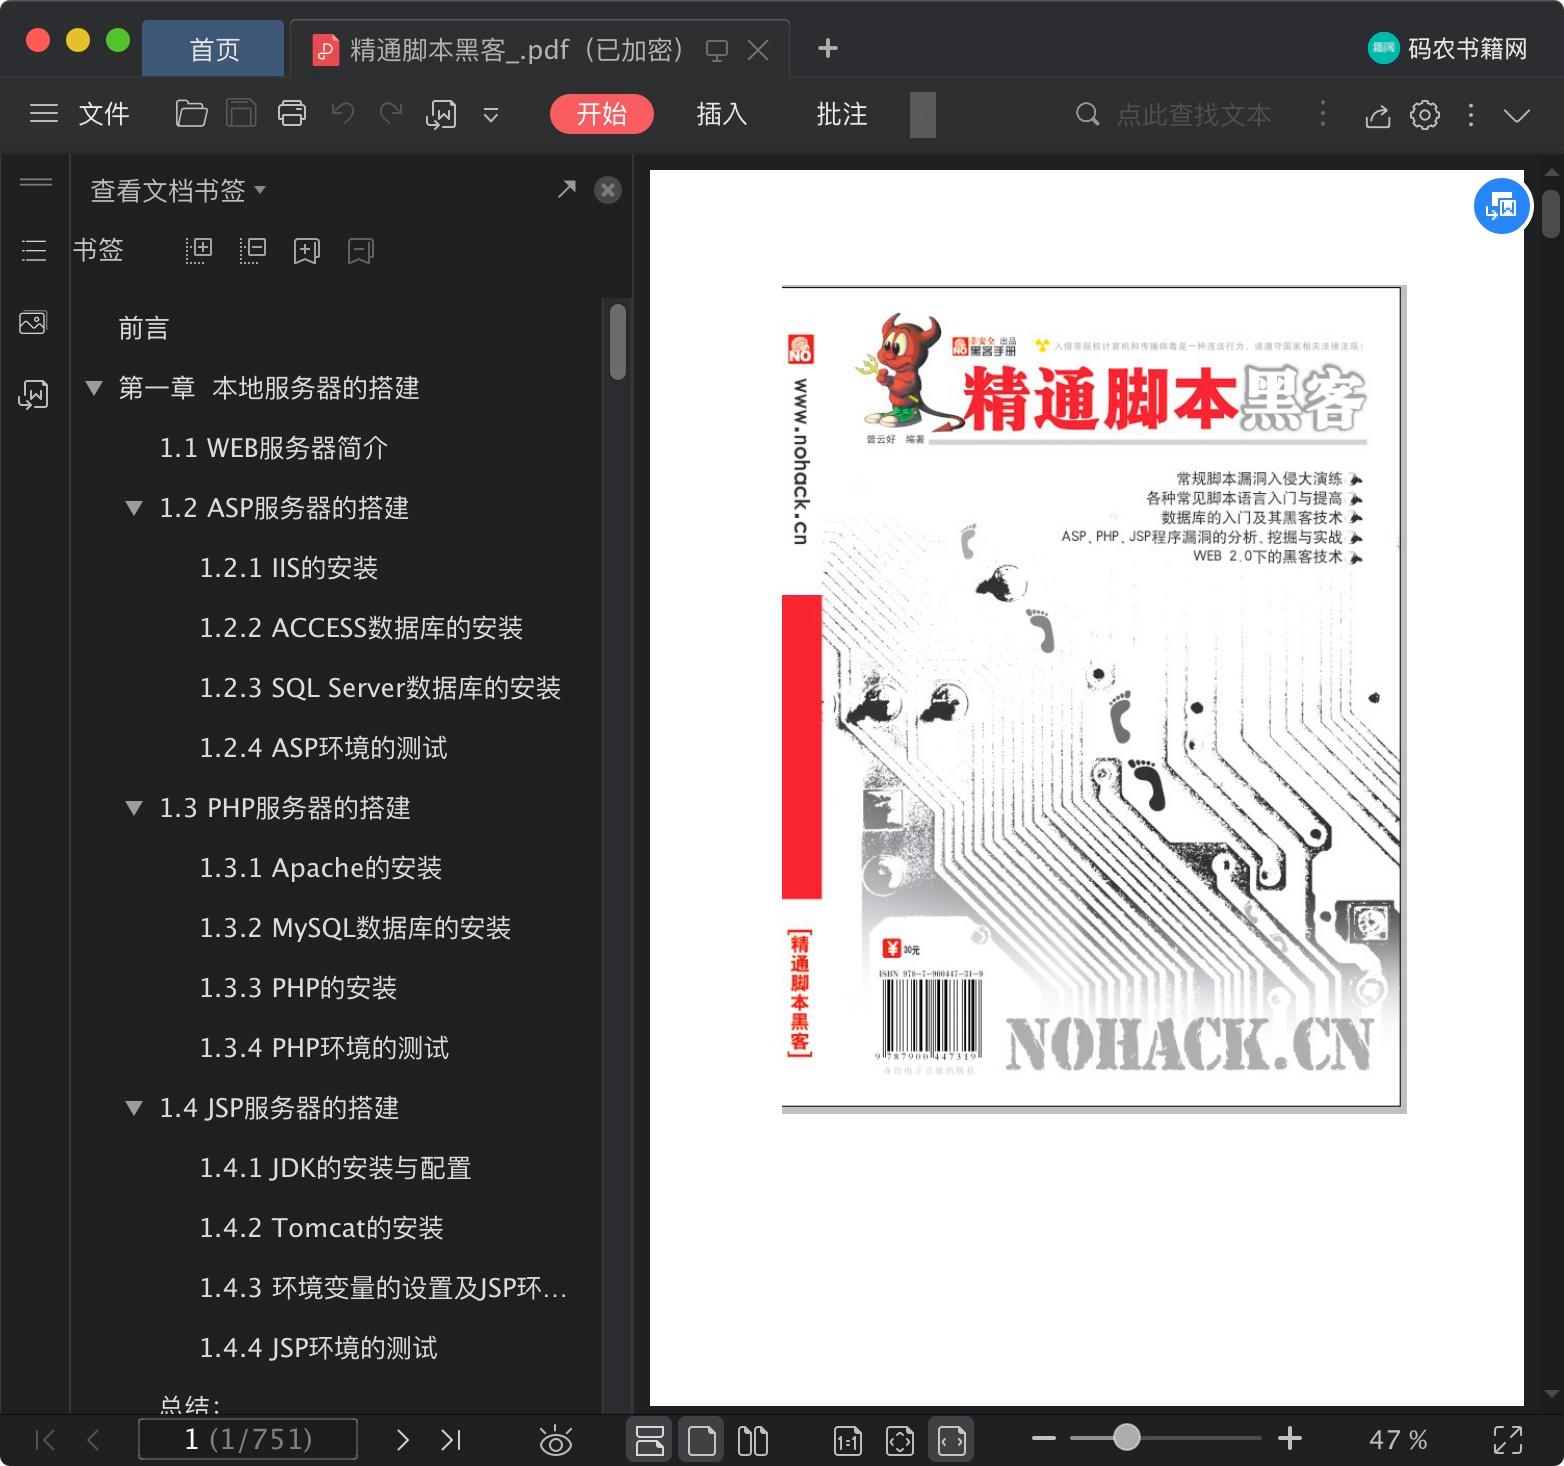This screenshot has height=1466, width=1564.
Task: Open the 文件 hamburger menu
Action: click(80, 114)
